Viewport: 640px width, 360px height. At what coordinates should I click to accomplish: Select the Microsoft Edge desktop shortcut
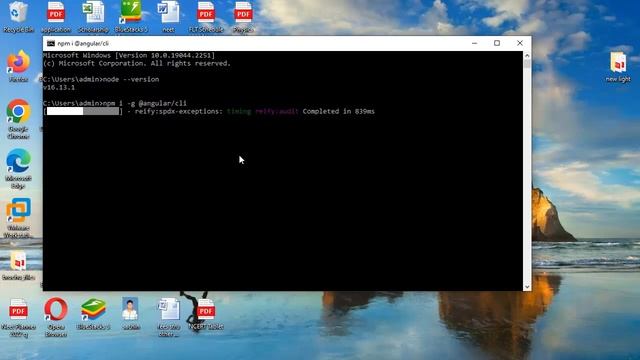tap(18, 168)
